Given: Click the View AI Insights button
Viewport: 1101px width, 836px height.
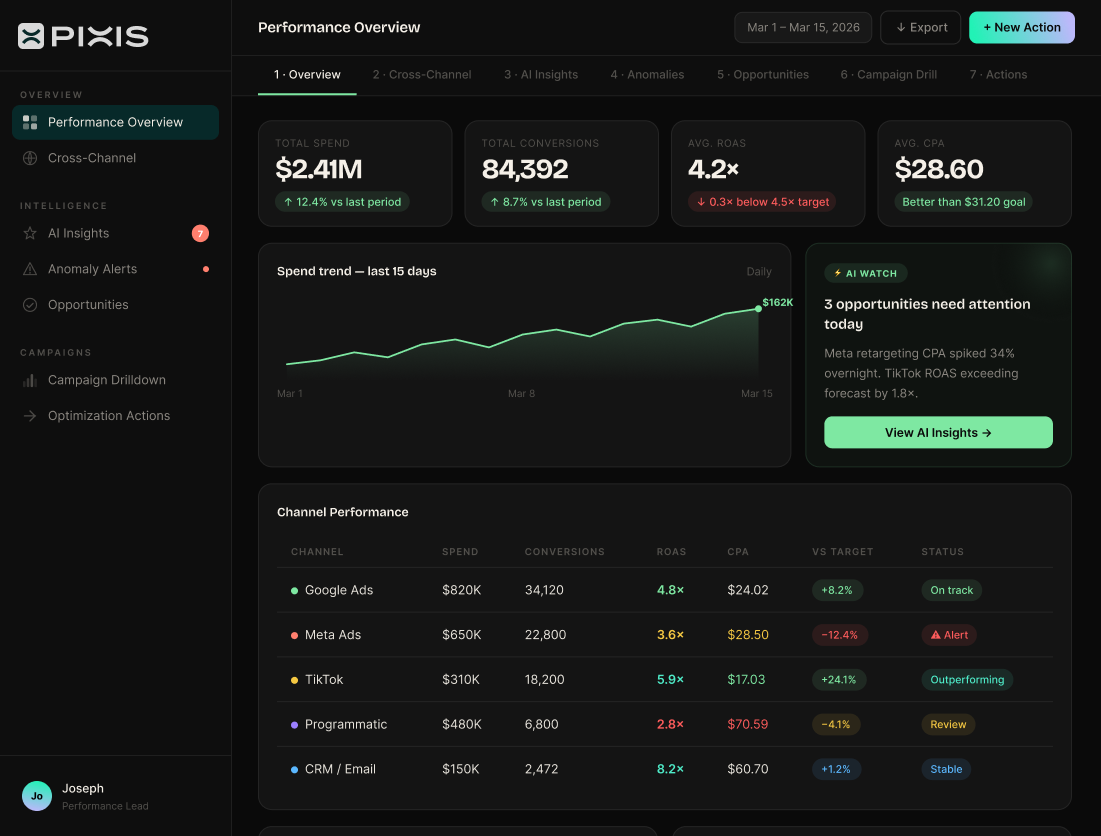Looking at the screenshot, I should click(x=938, y=433).
